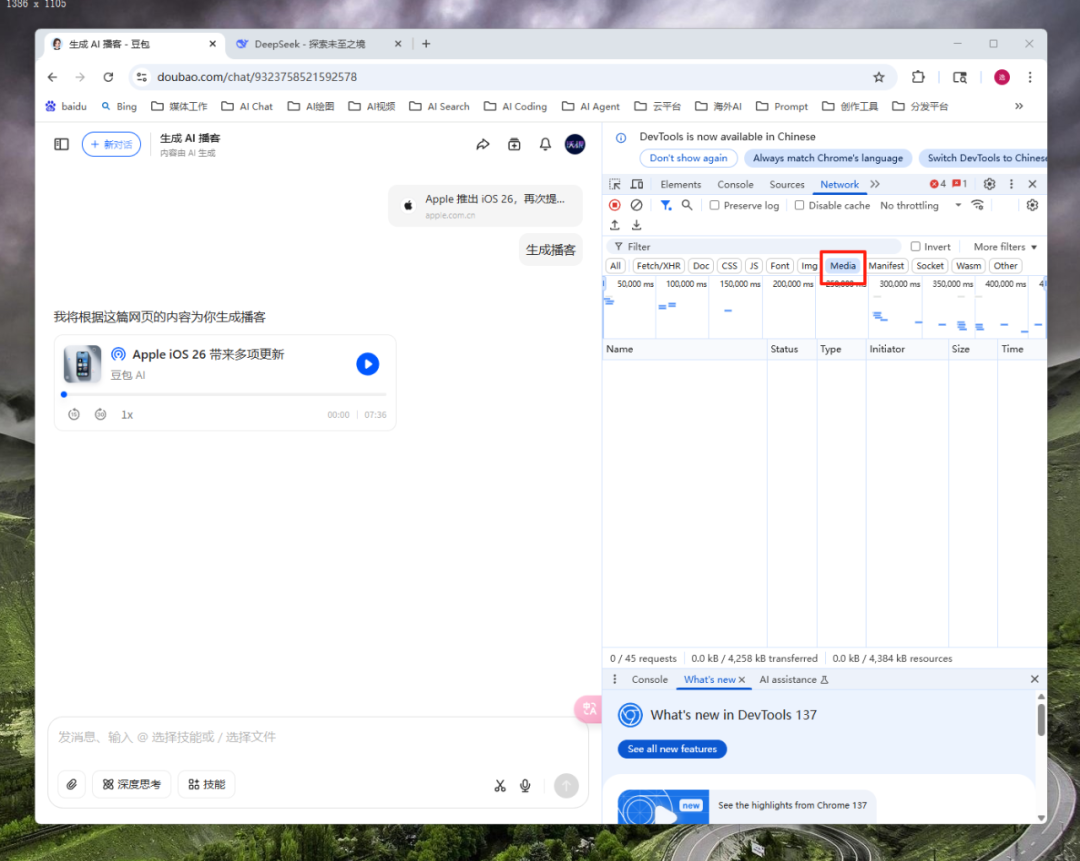
Task: Start a new chat with 新对话
Action: coord(111,144)
